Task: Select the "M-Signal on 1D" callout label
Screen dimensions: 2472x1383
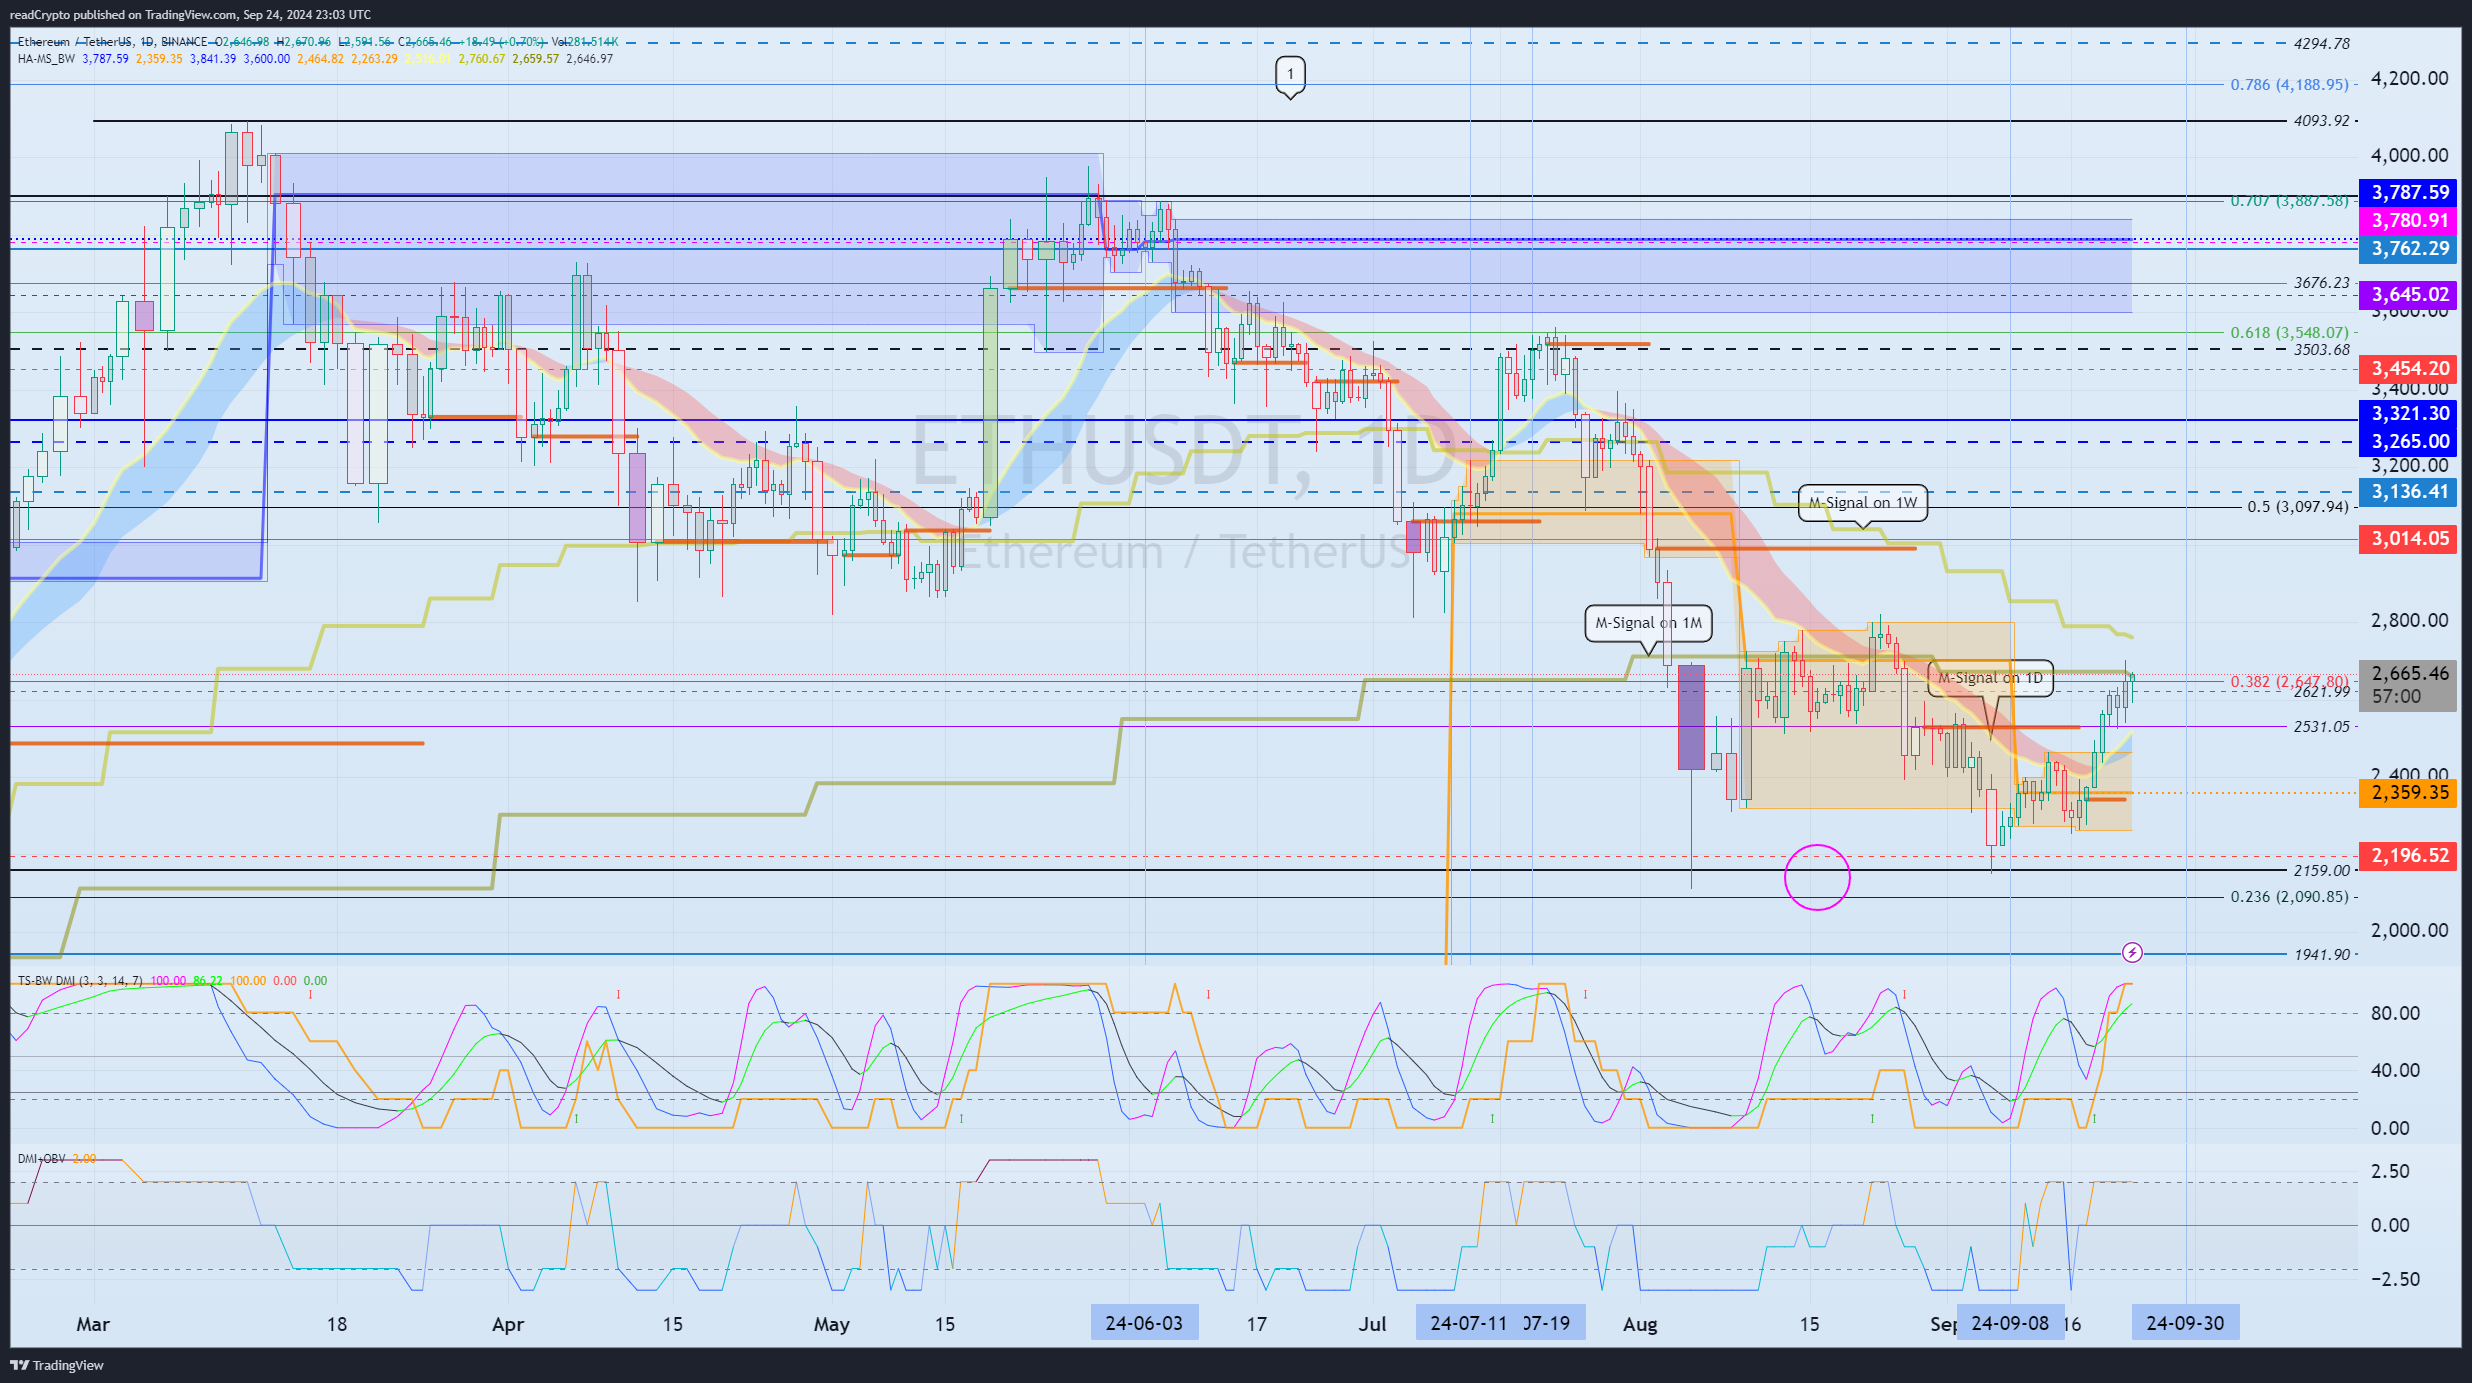Action: point(1990,678)
